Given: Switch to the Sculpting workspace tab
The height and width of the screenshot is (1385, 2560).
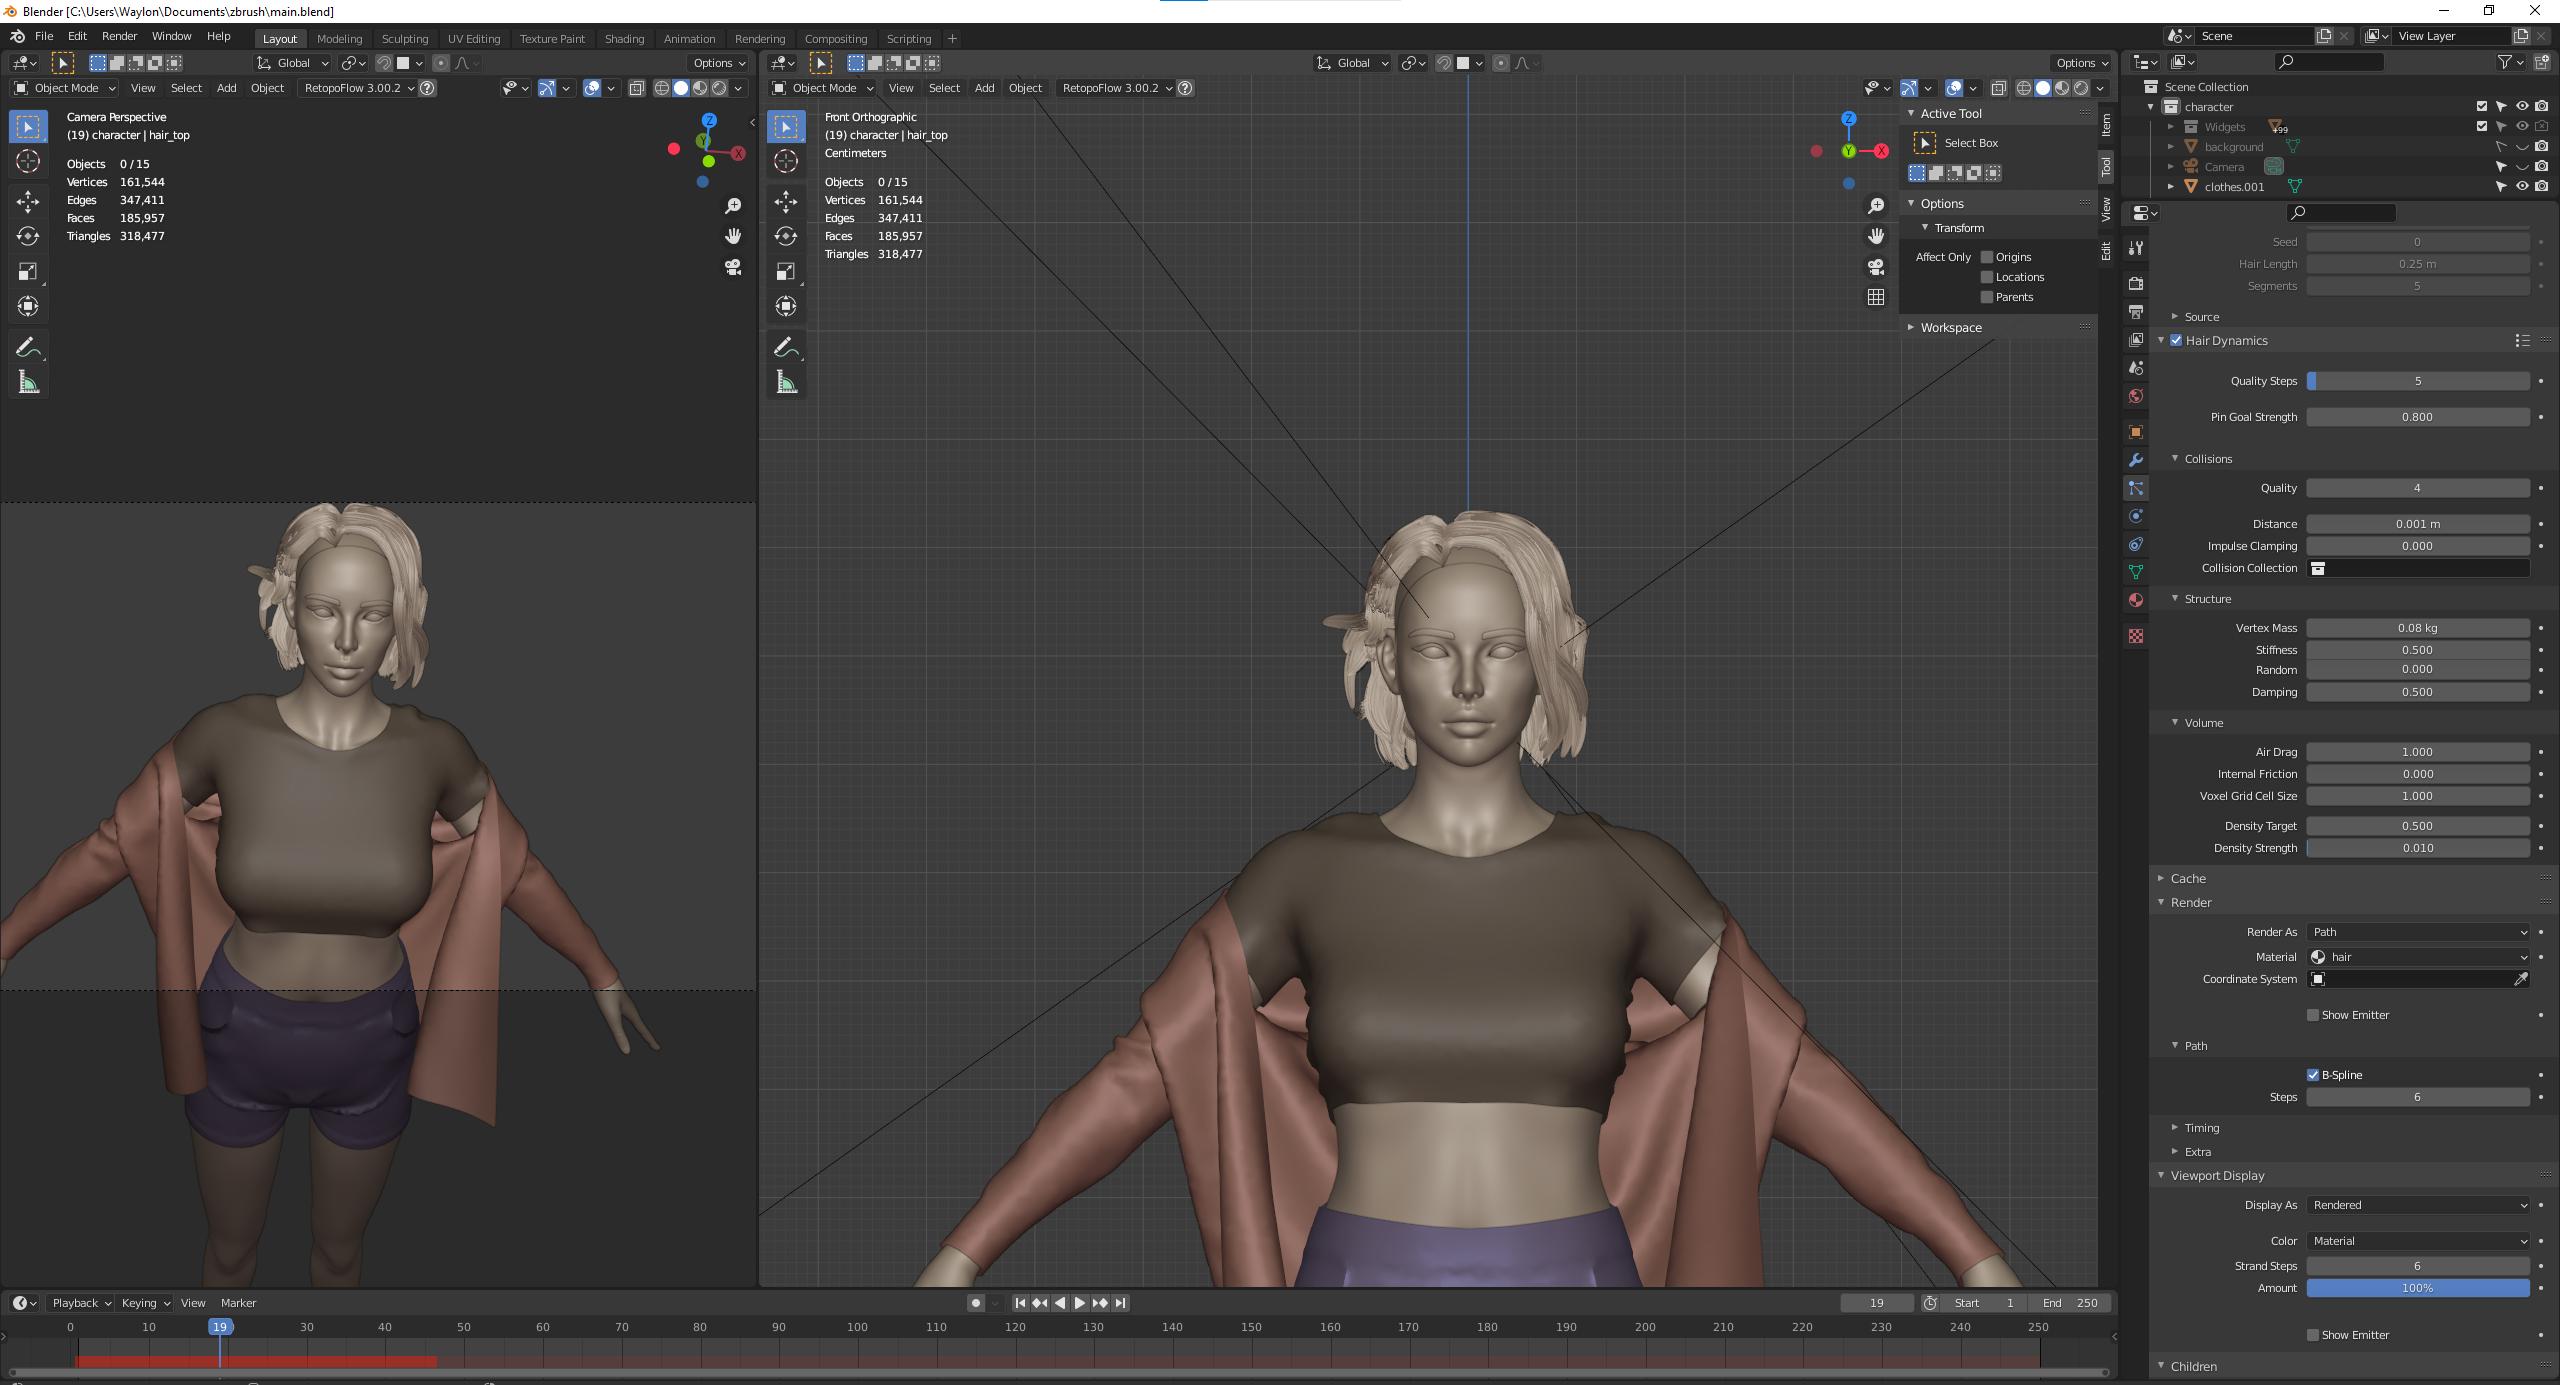Looking at the screenshot, I should pyautogui.click(x=404, y=38).
